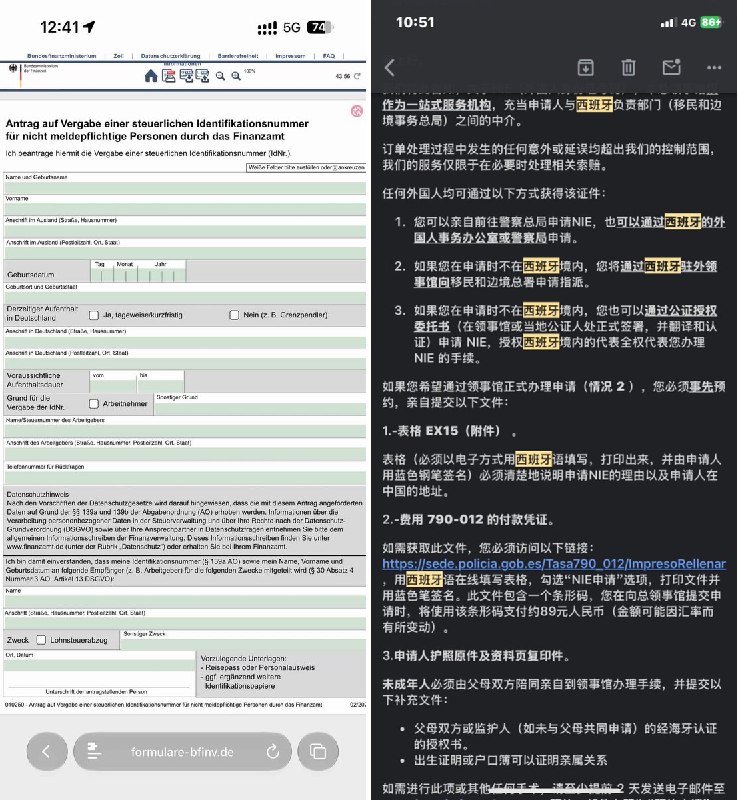This screenshot has width=738, height=800.
Task: Click the 'Anschrift im Ausland (Straße, Hausnummer)' field
Action: click(185, 232)
